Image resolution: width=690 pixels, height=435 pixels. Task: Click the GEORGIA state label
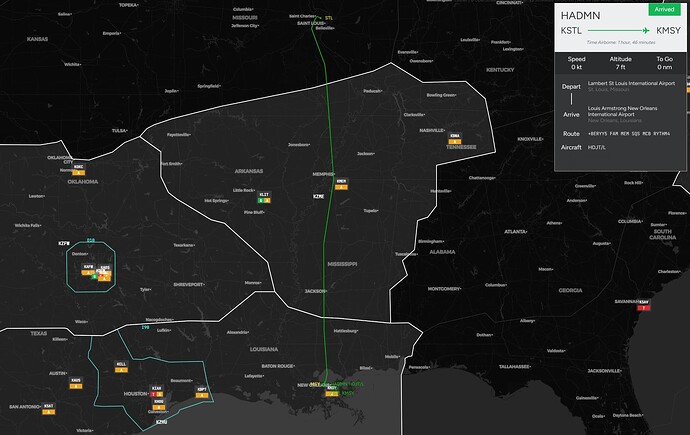coord(570,290)
